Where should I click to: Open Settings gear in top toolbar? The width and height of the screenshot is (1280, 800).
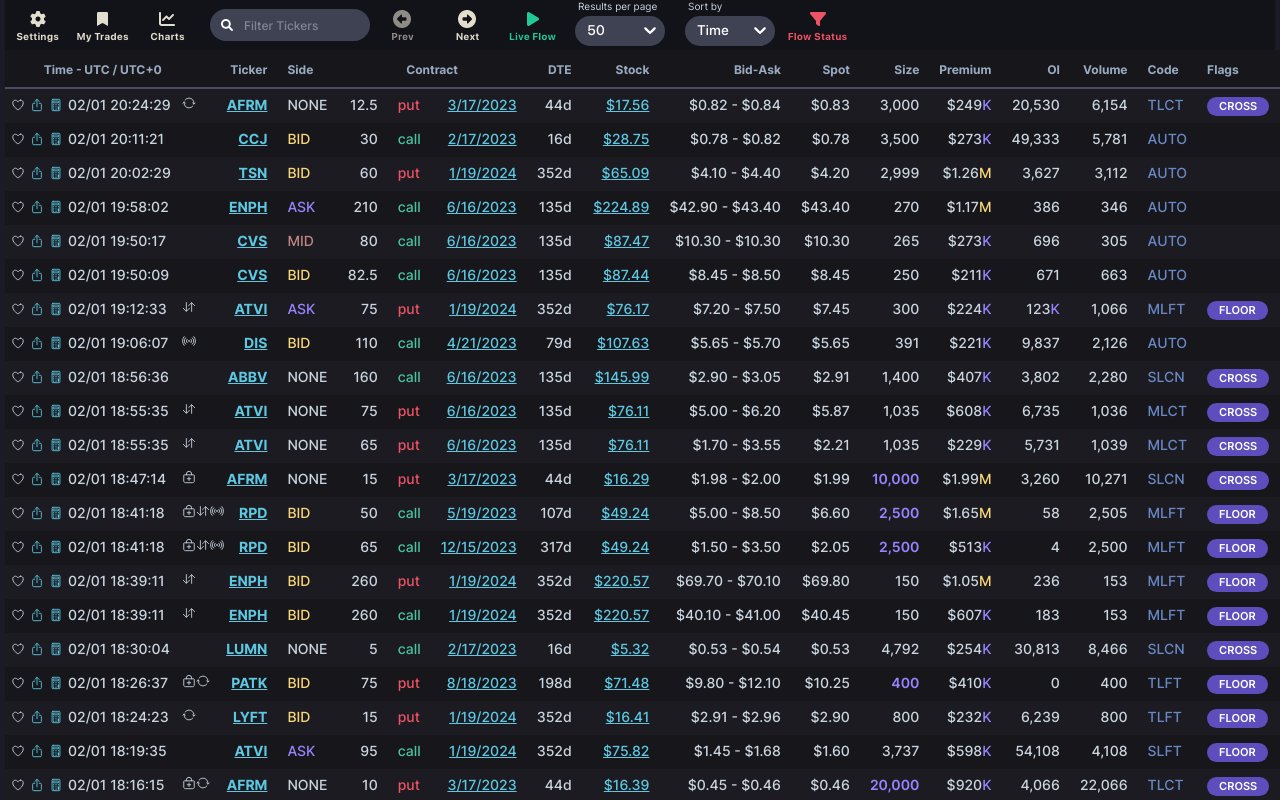click(38, 19)
